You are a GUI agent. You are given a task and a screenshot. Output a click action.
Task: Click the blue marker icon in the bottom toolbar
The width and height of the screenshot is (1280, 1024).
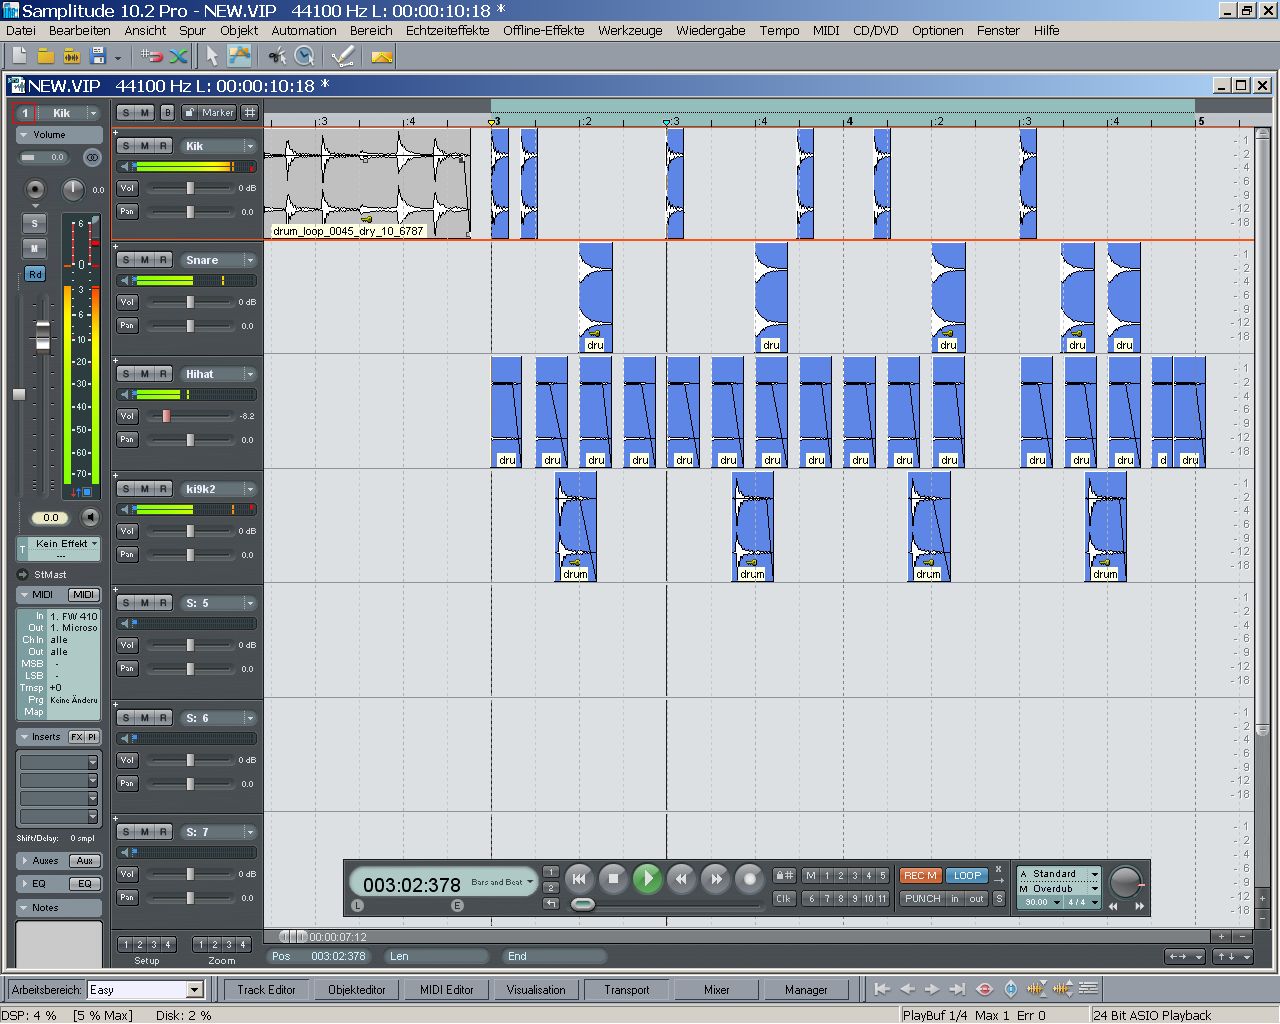1010,989
